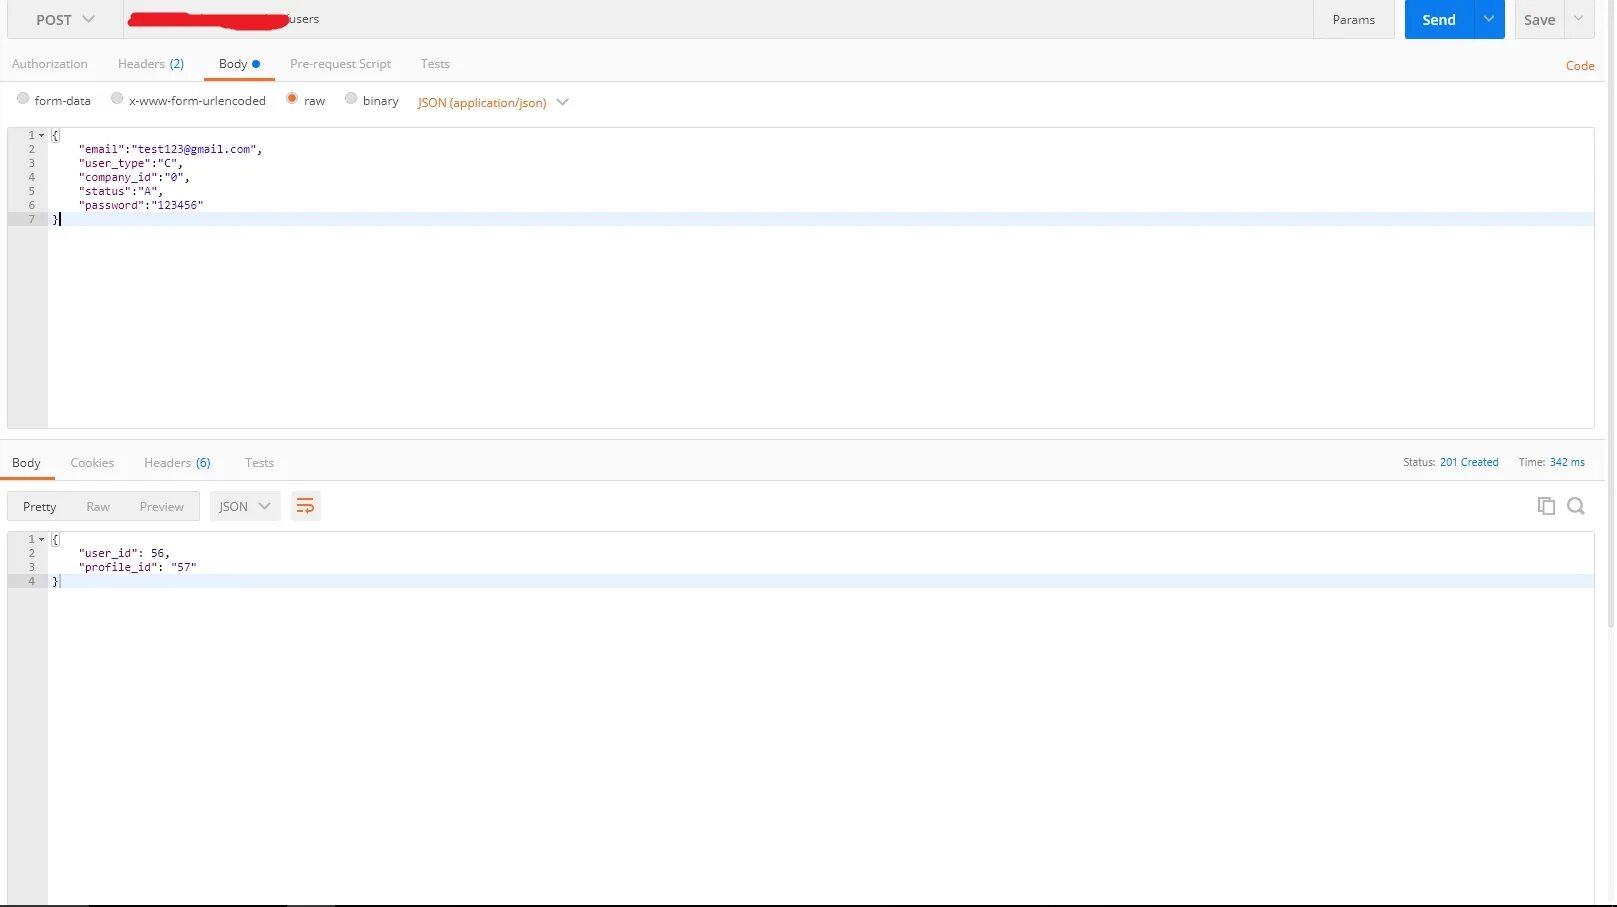
Task: Click the "user_id": 56 response line
Action: tap(124, 553)
